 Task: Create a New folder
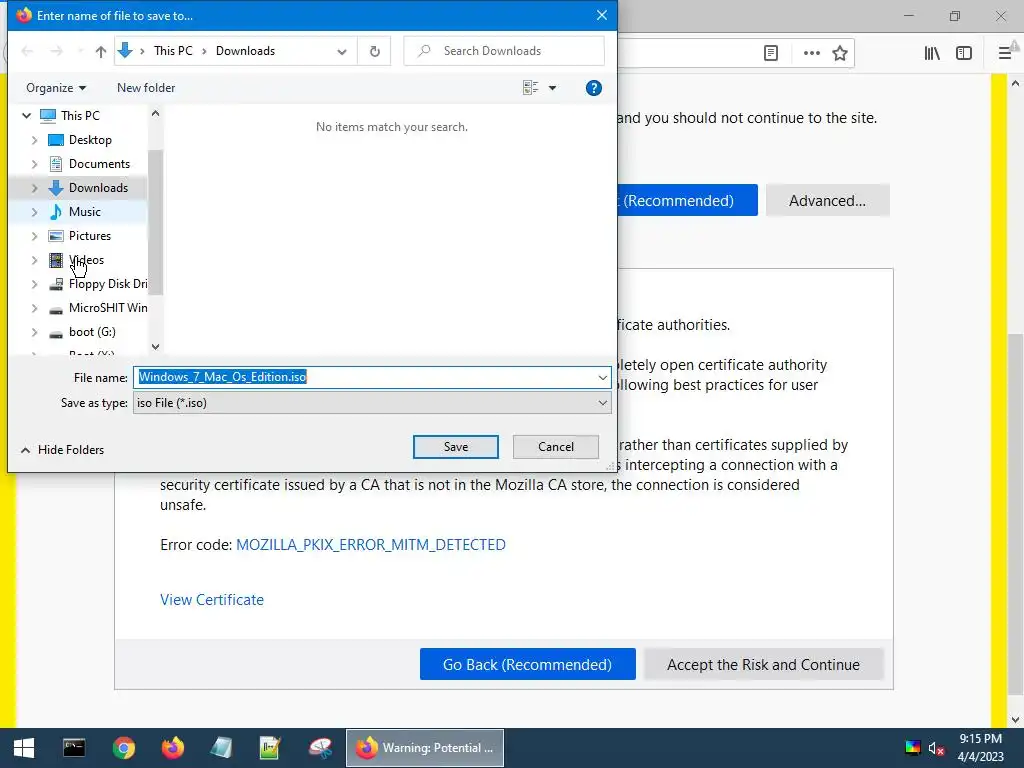pos(146,88)
